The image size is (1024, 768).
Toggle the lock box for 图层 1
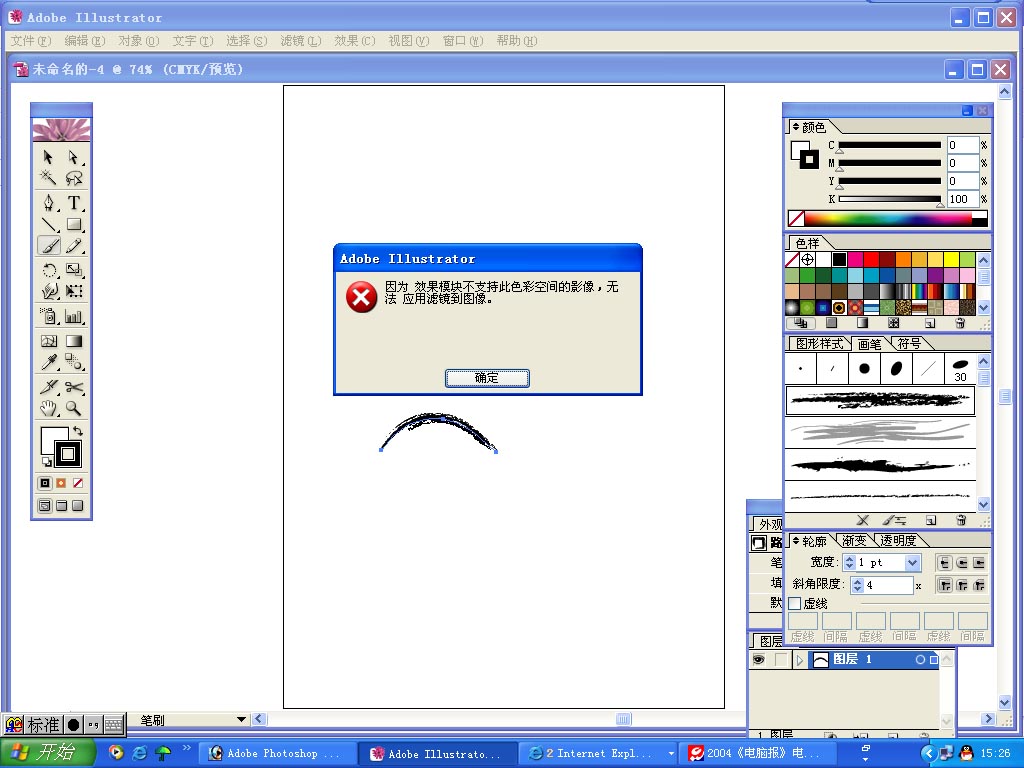(780, 660)
